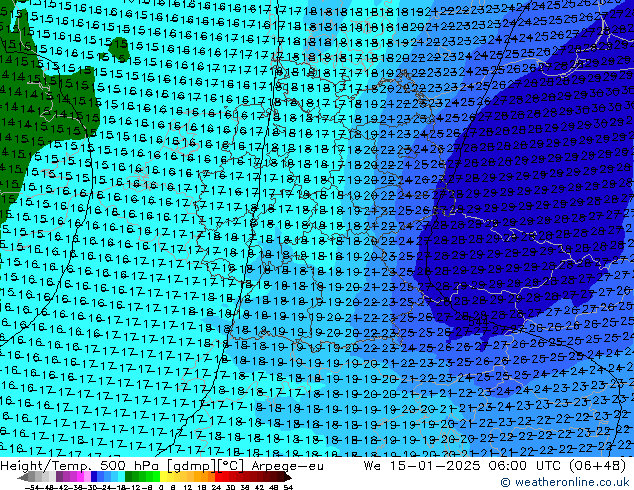Screen dimensions: 634x490
Task: Pick the bright red swatch in legend
Action: click(x=218, y=477)
